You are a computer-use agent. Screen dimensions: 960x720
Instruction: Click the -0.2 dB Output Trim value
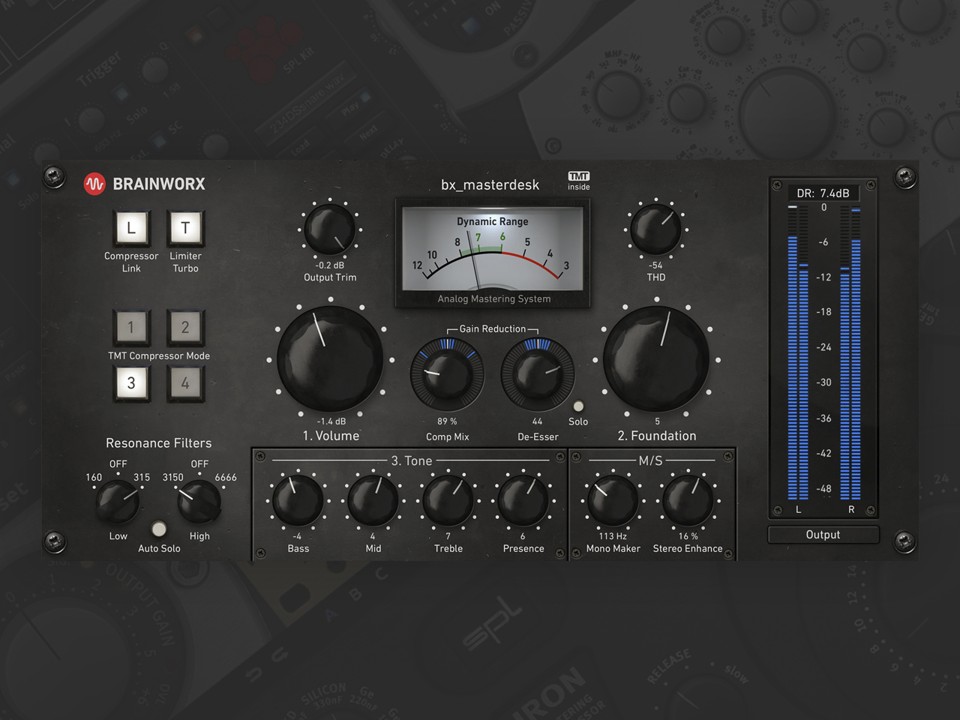click(x=330, y=265)
